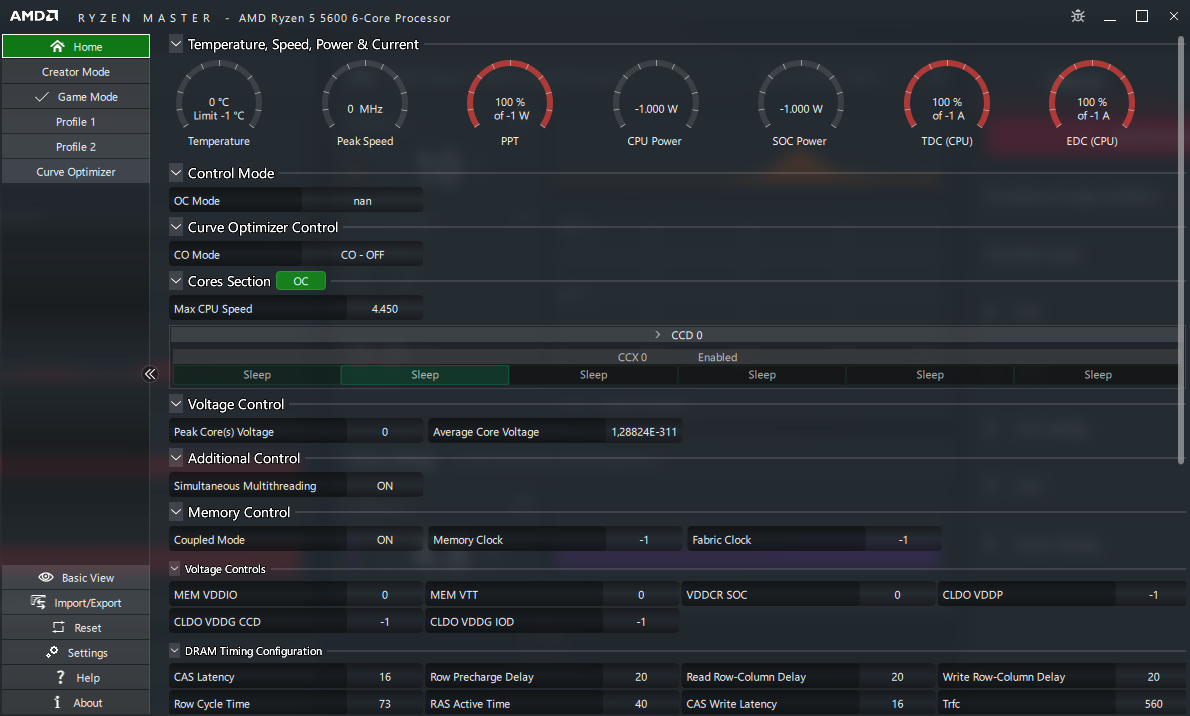Open the Home tab

coord(76,46)
